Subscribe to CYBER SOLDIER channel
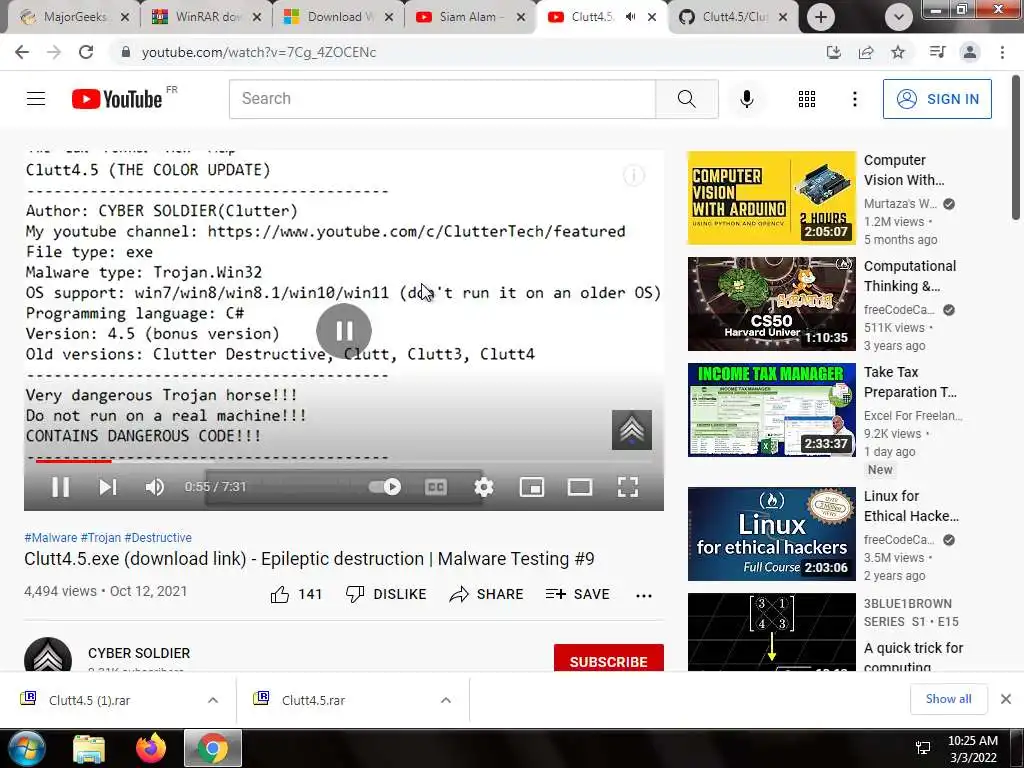This screenshot has width=1024, height=768. click(609, 658)
